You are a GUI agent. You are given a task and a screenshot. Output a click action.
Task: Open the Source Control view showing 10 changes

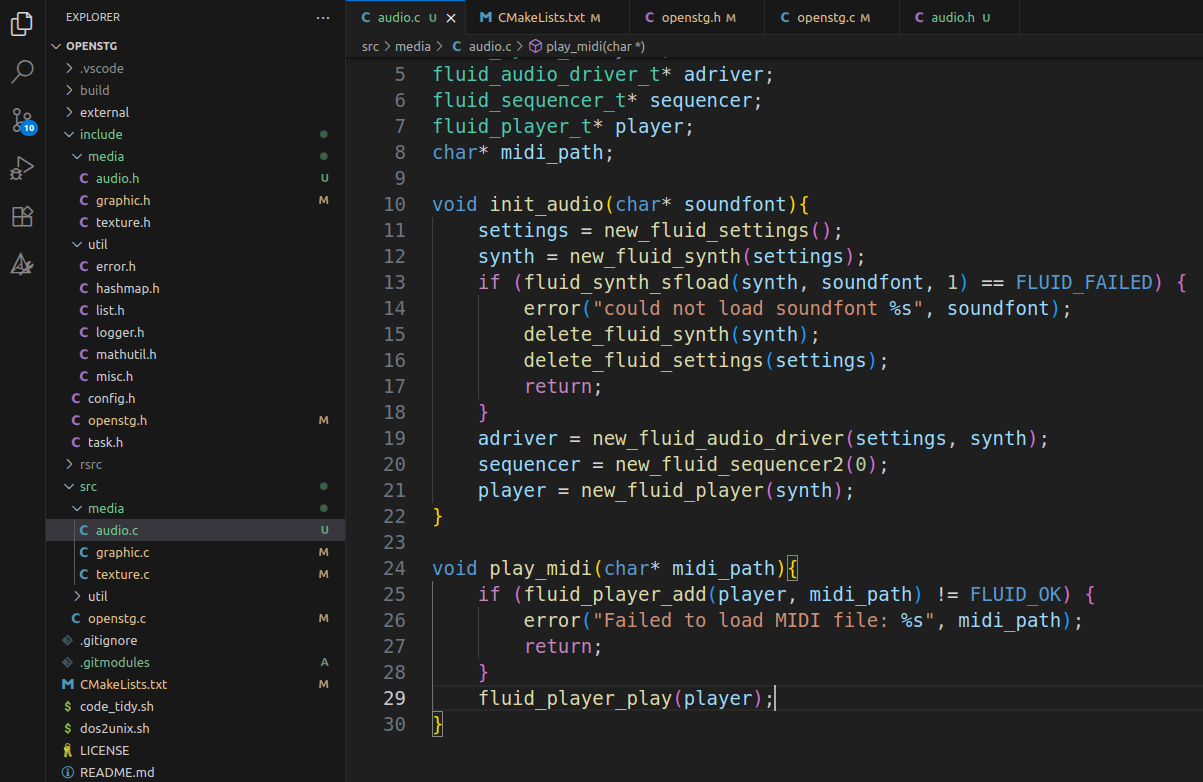pyautogui.click(x=22, y=120)
